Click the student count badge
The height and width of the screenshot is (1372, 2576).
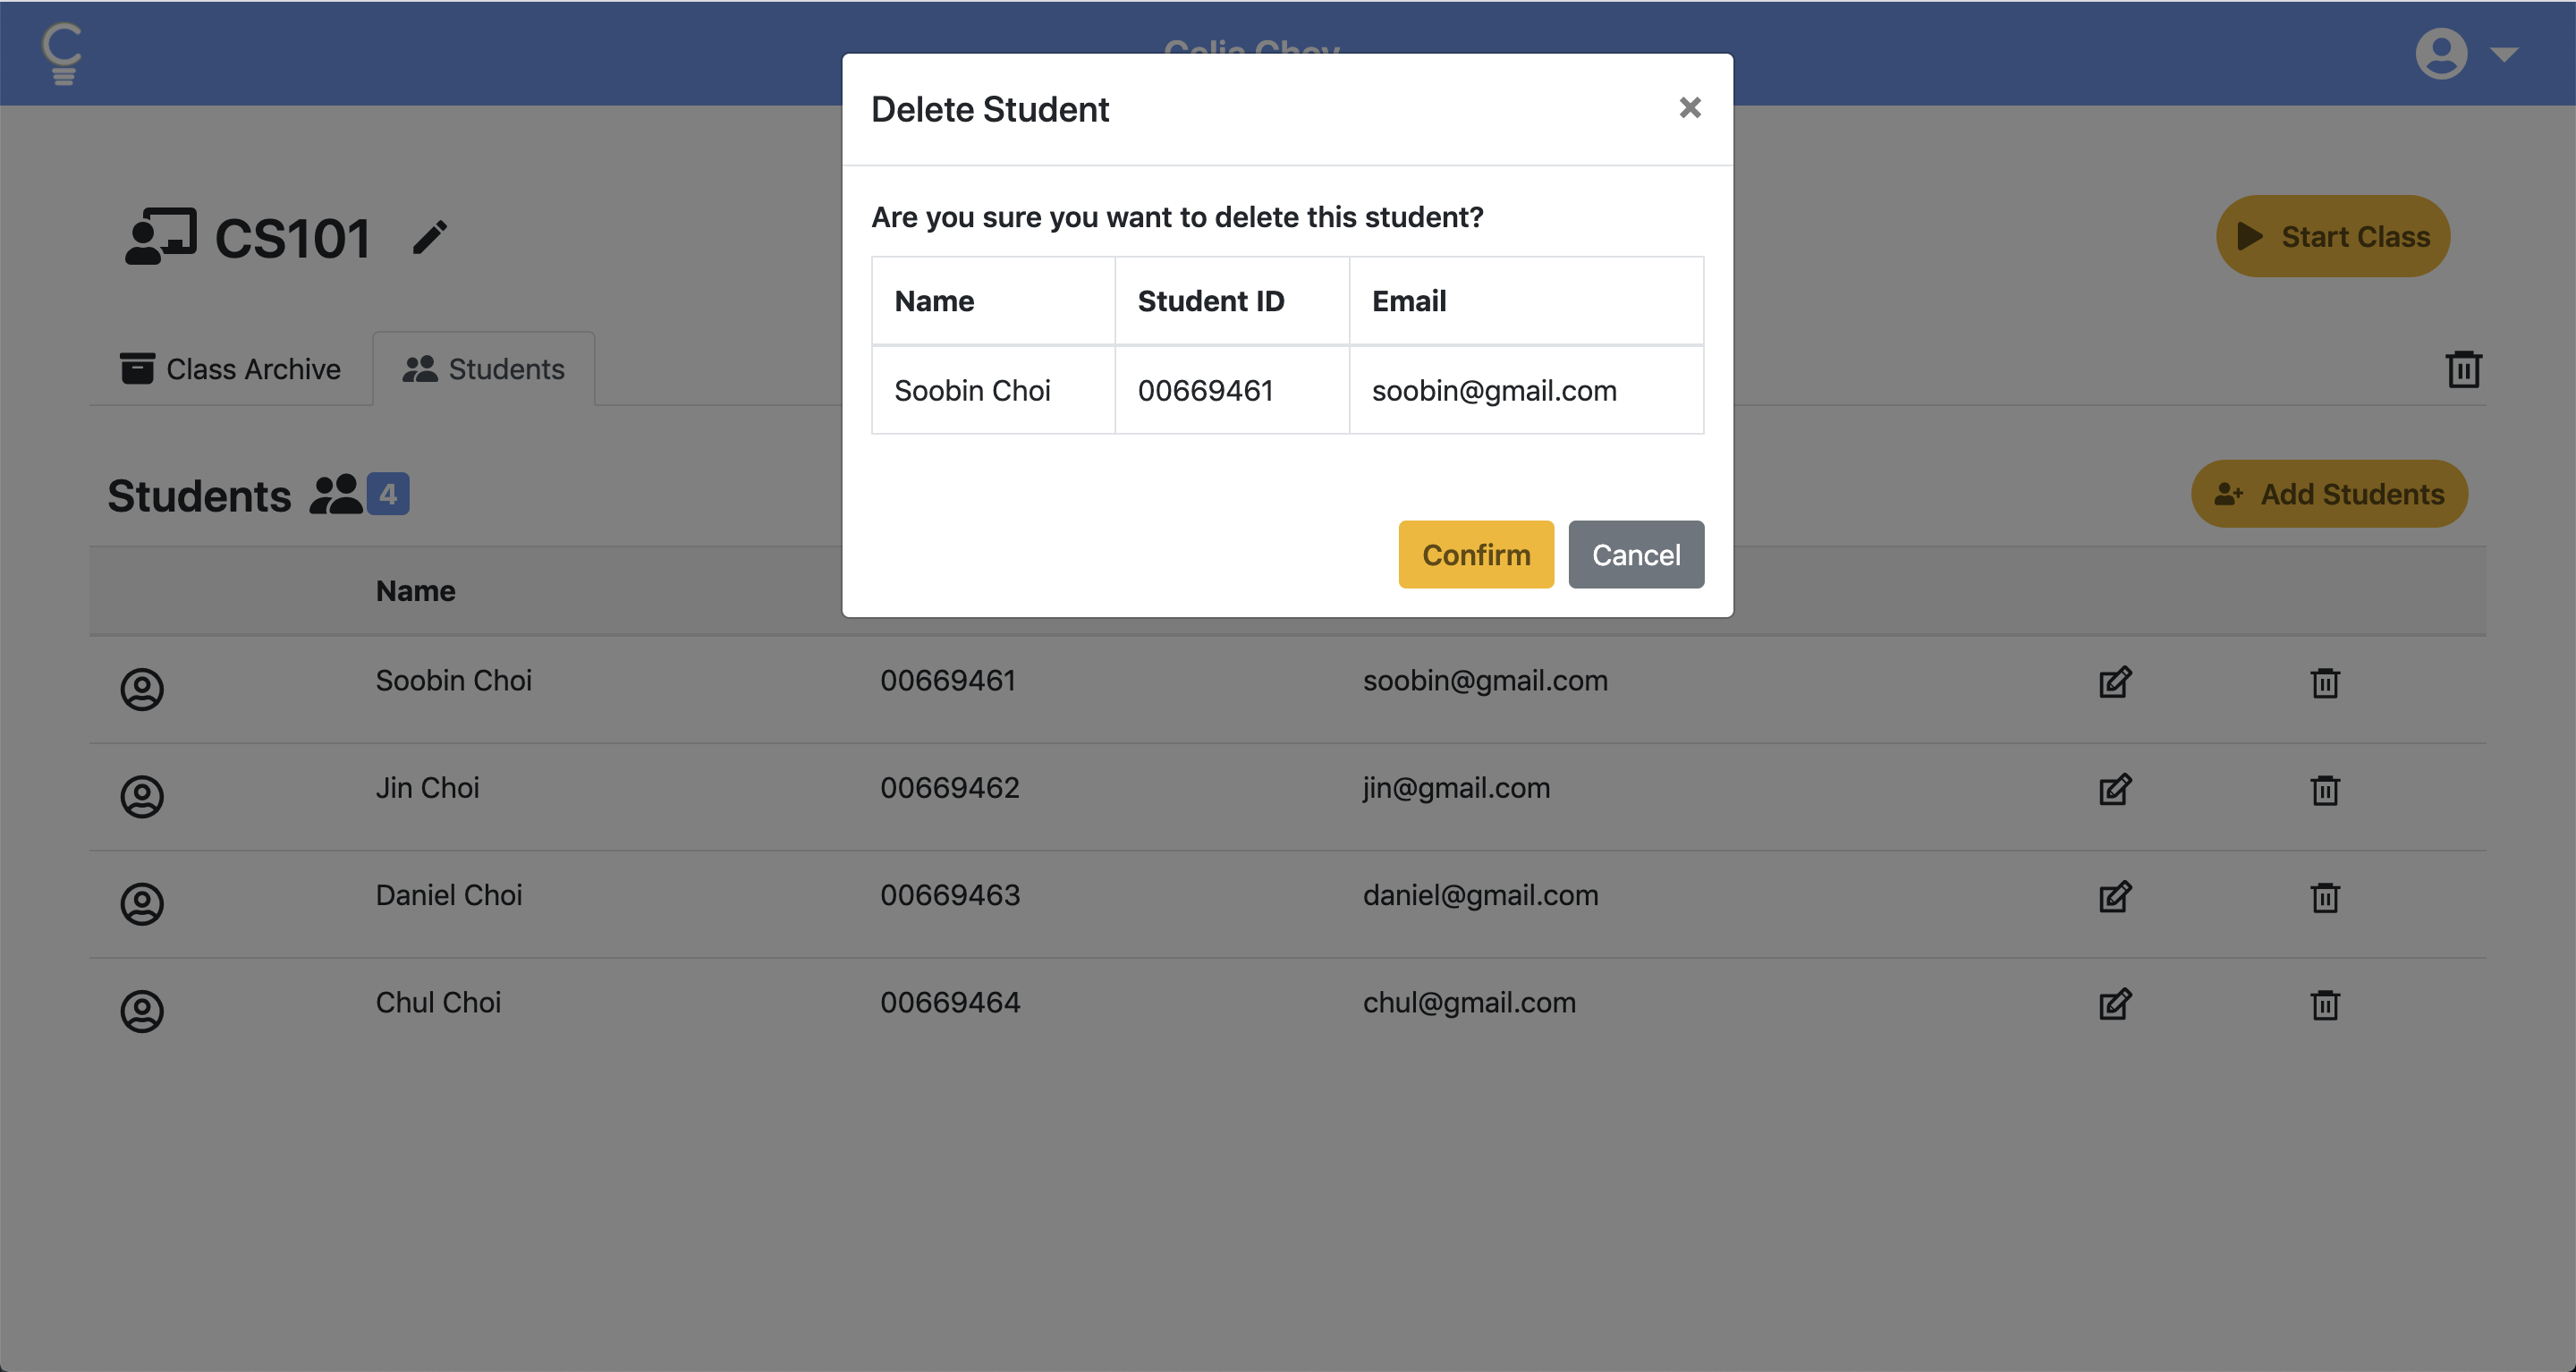pos(388,494)
